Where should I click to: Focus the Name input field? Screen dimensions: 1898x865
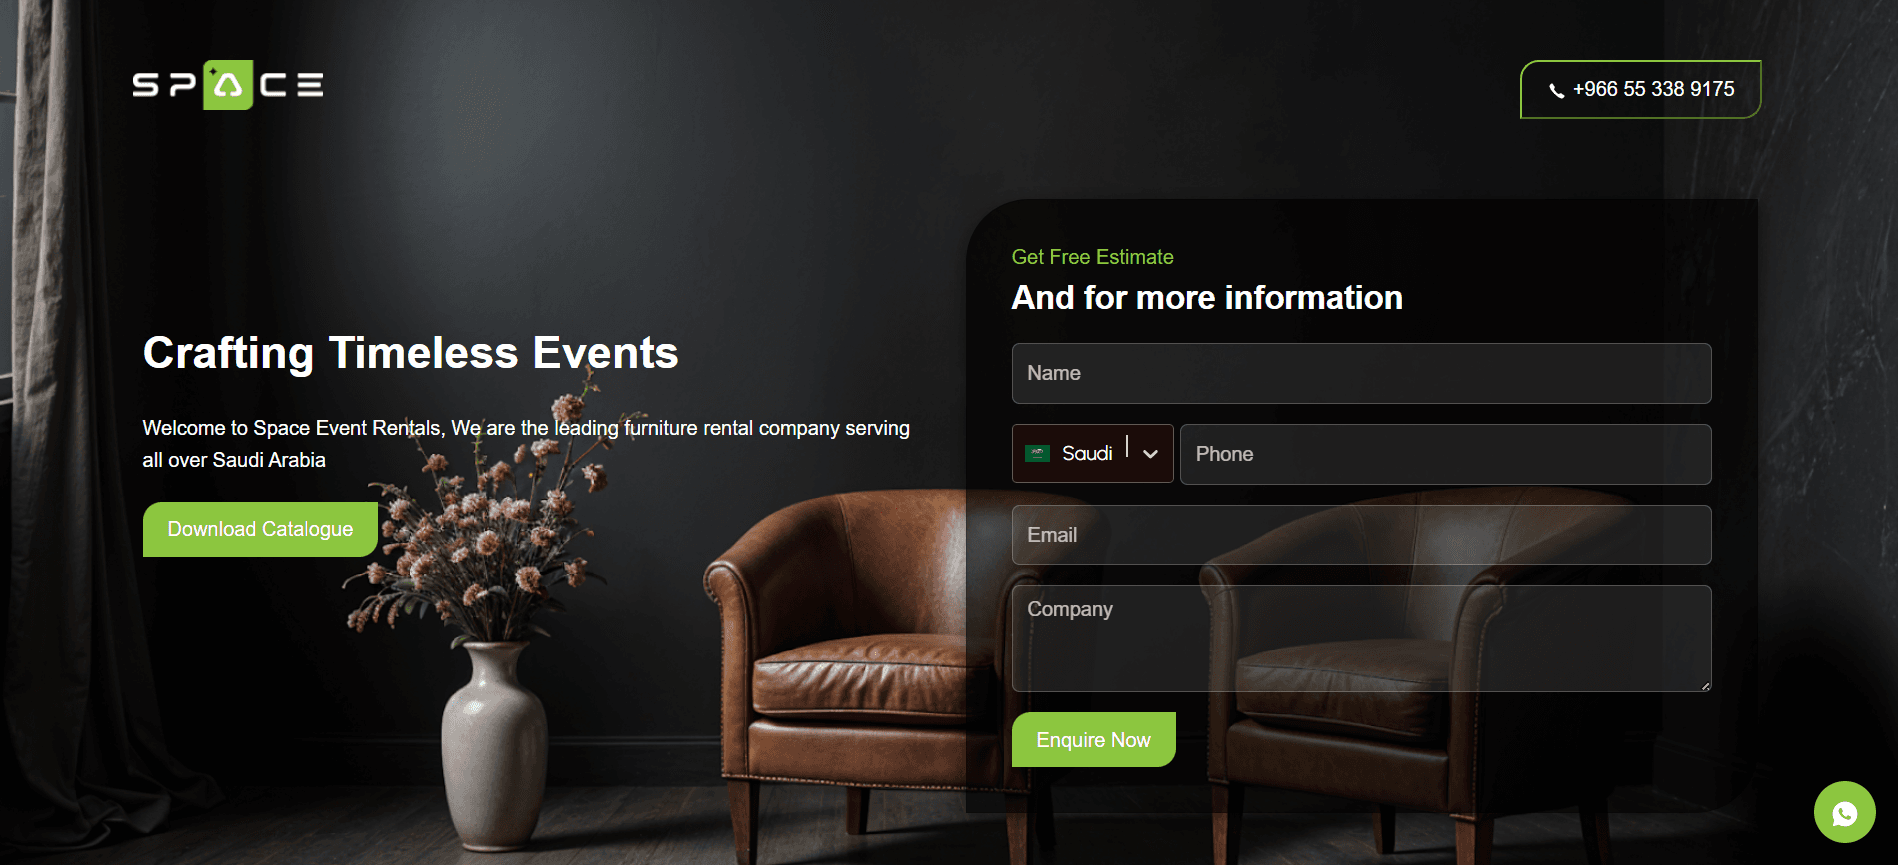[1361, 373]
